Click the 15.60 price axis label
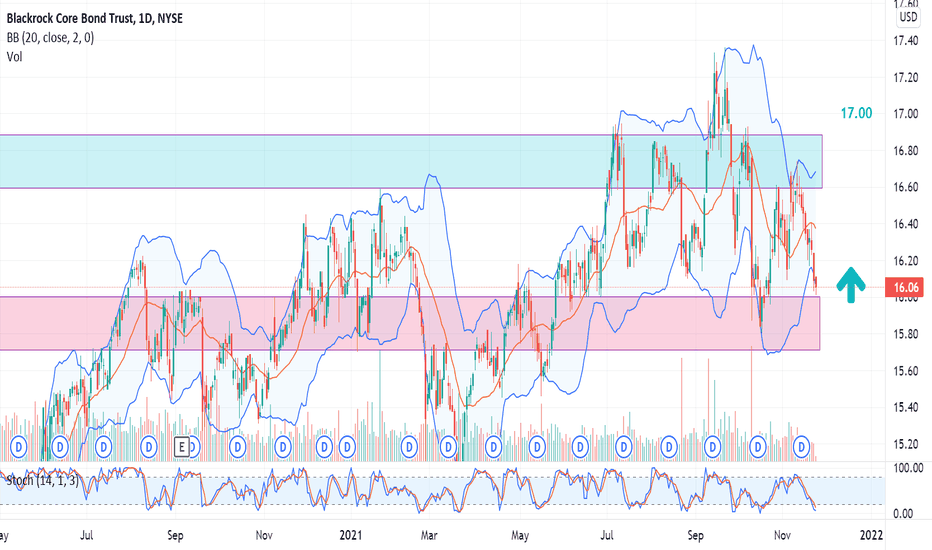The width and height of the screenshot is (932, 550). click(906, 371)
